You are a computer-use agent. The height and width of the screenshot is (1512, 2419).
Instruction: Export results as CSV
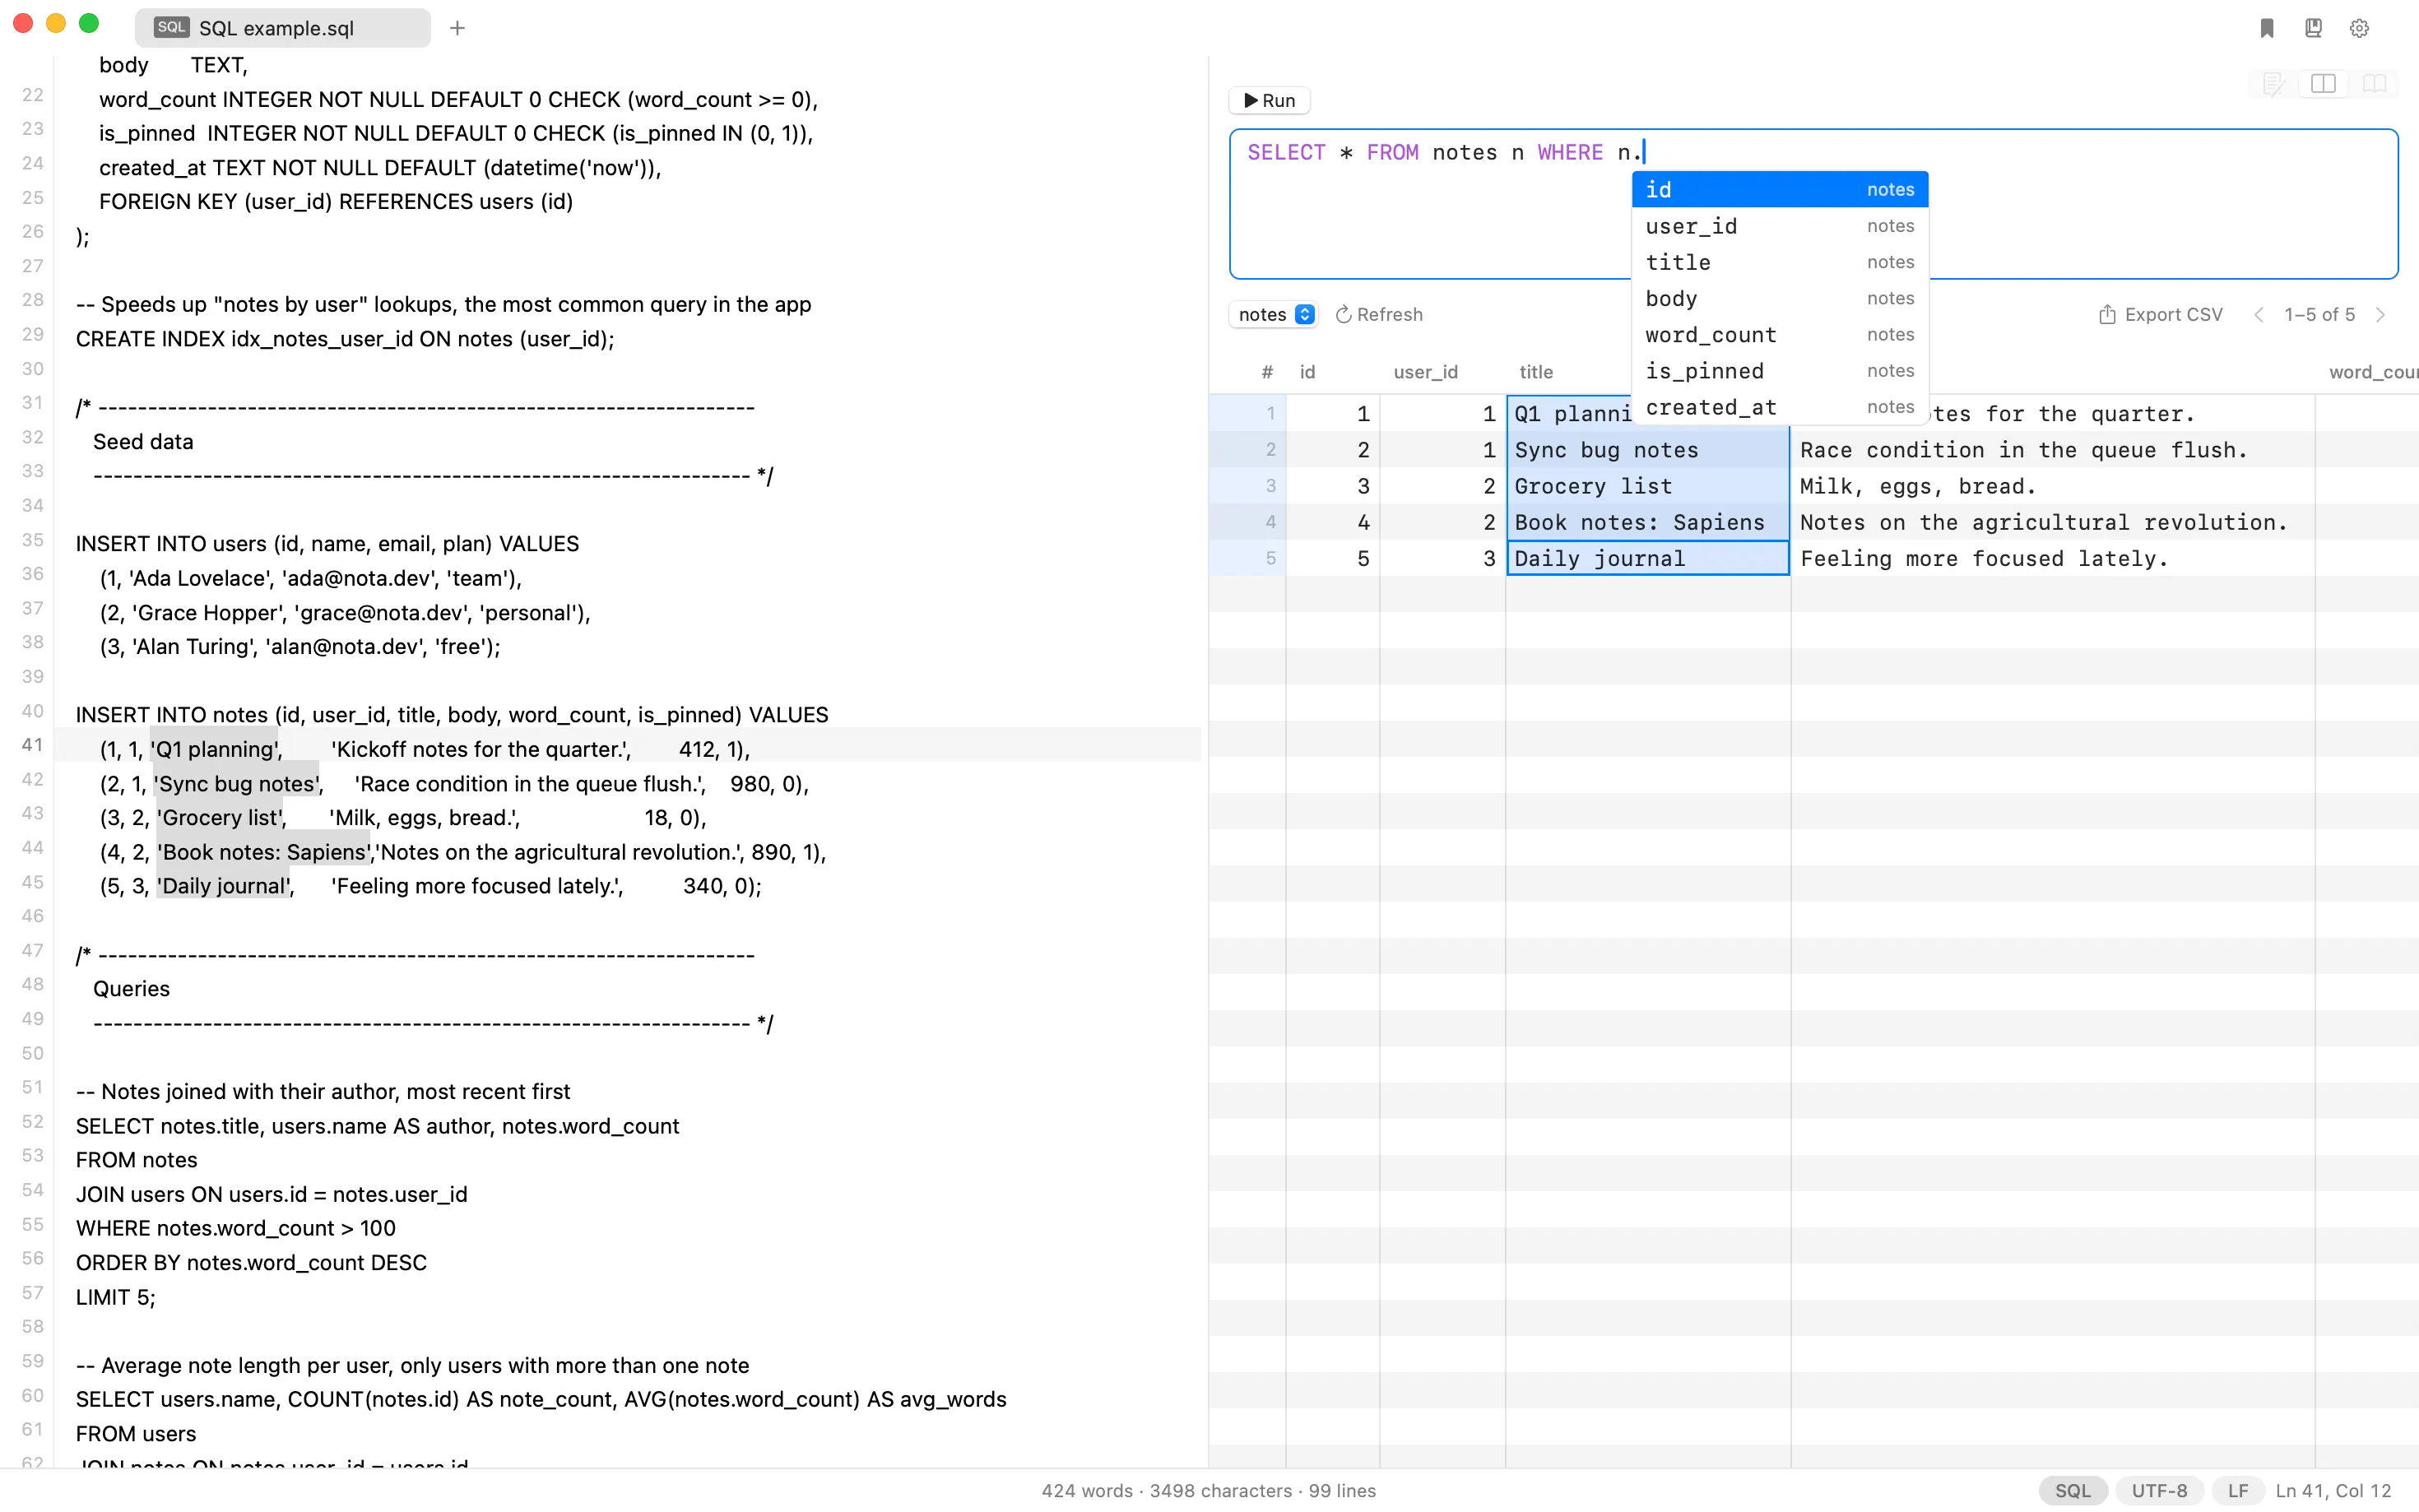click(2160, 314)
